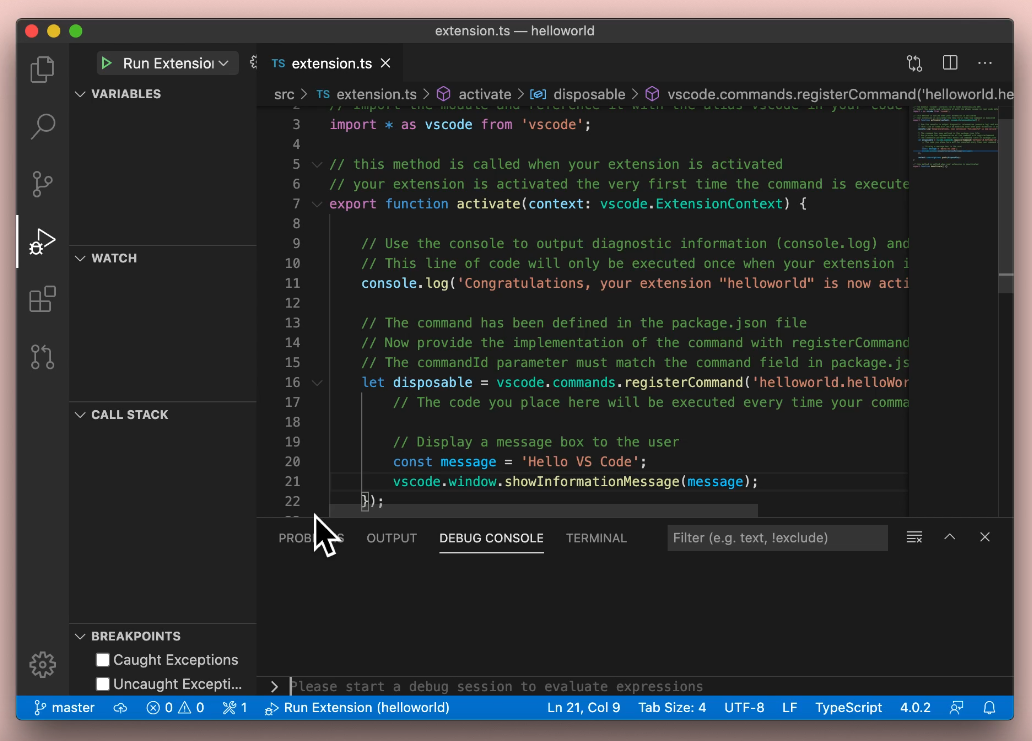Maximize the panel with chevron up
1032x741 pixels.
point(950,537)
